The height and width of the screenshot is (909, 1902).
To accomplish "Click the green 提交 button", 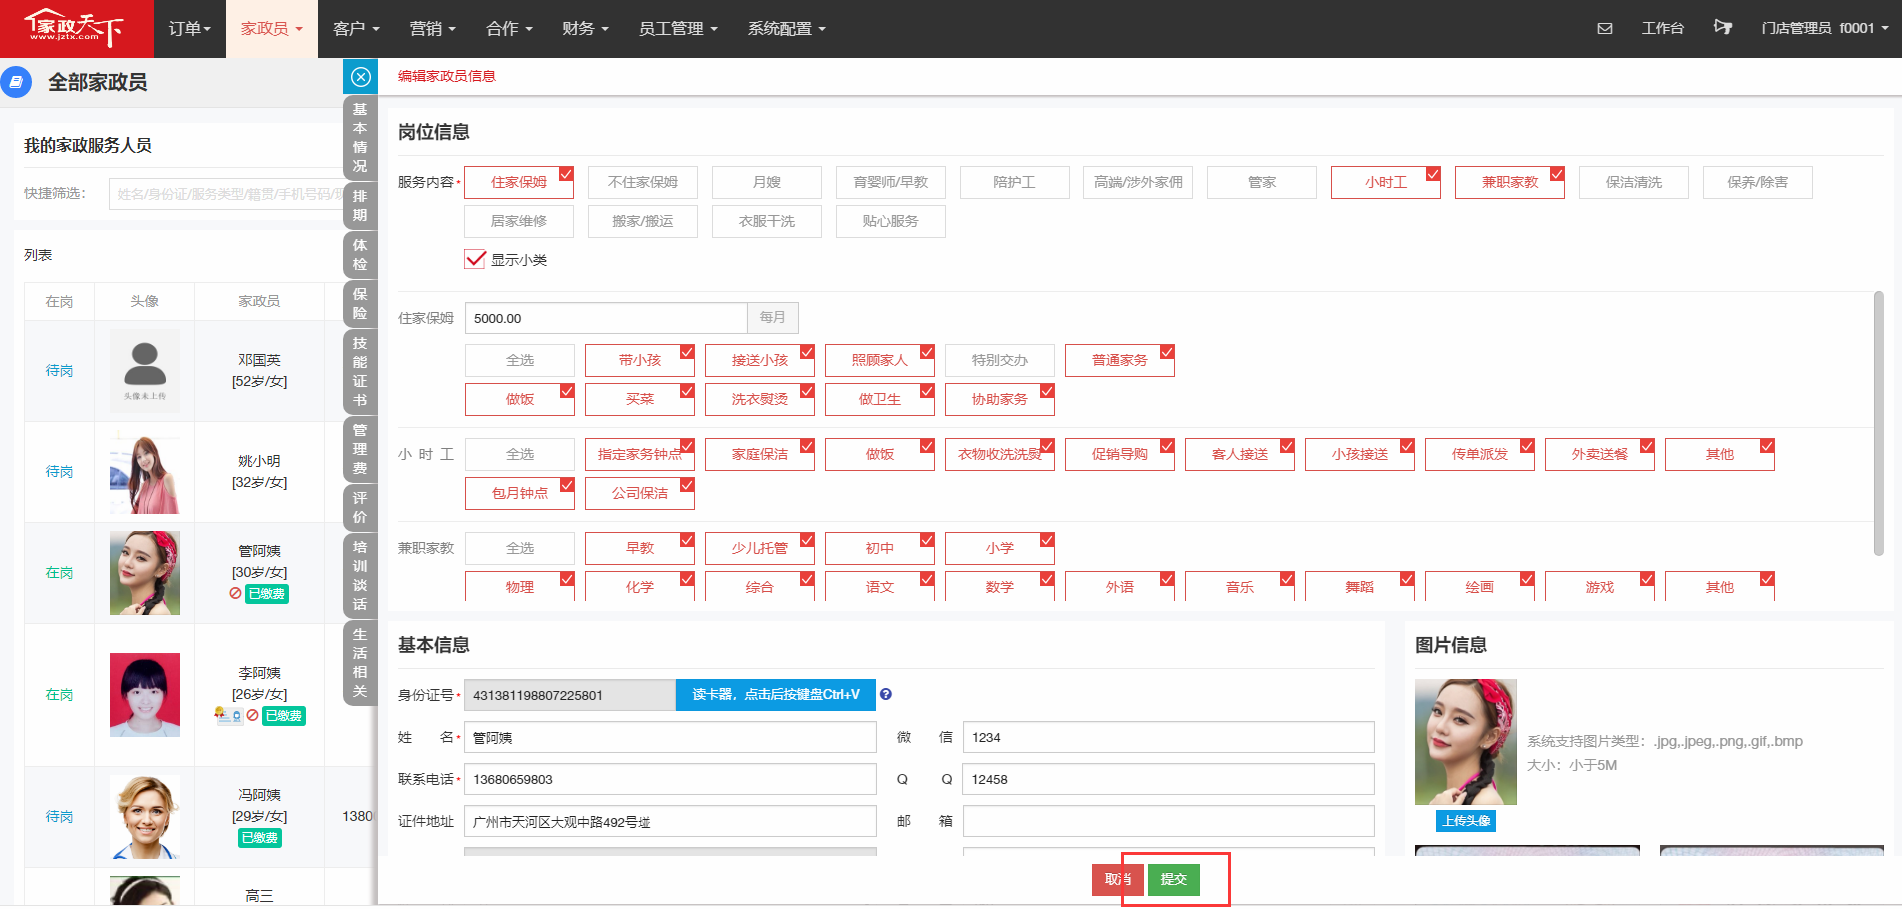I will 1173,879.
